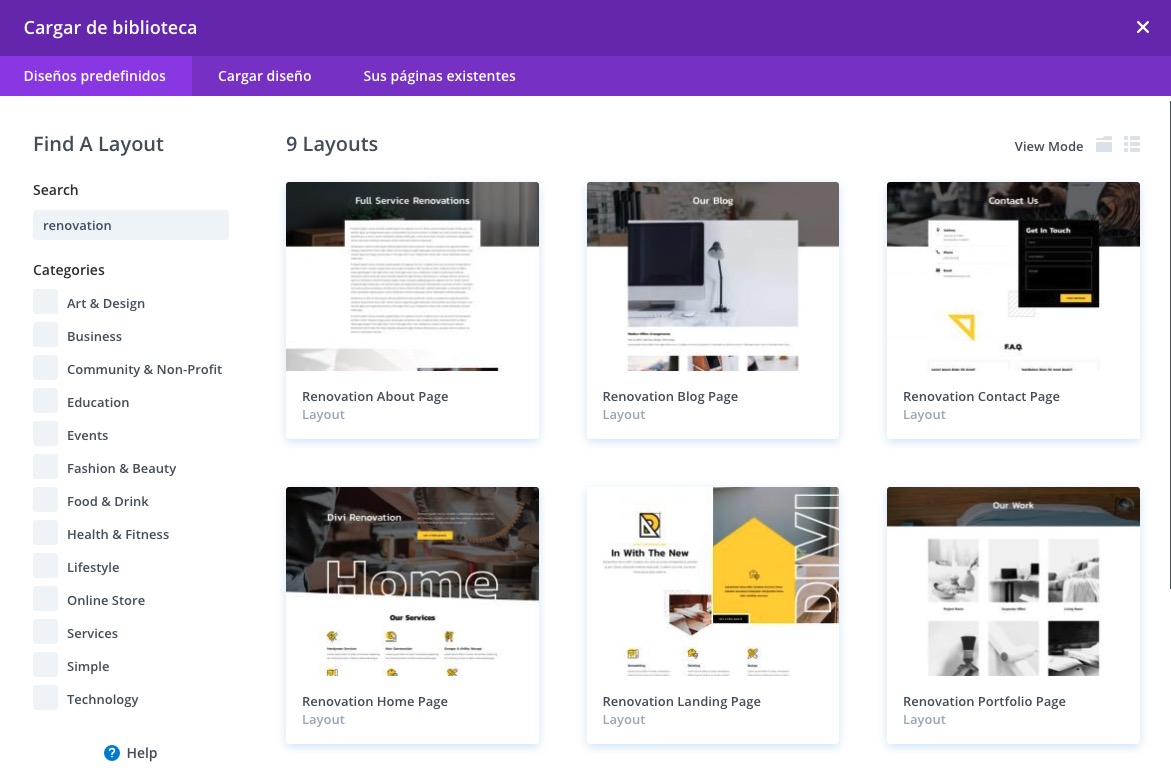Check the Art & Design category
This screenshot has height=784, width=1171.
46,303
